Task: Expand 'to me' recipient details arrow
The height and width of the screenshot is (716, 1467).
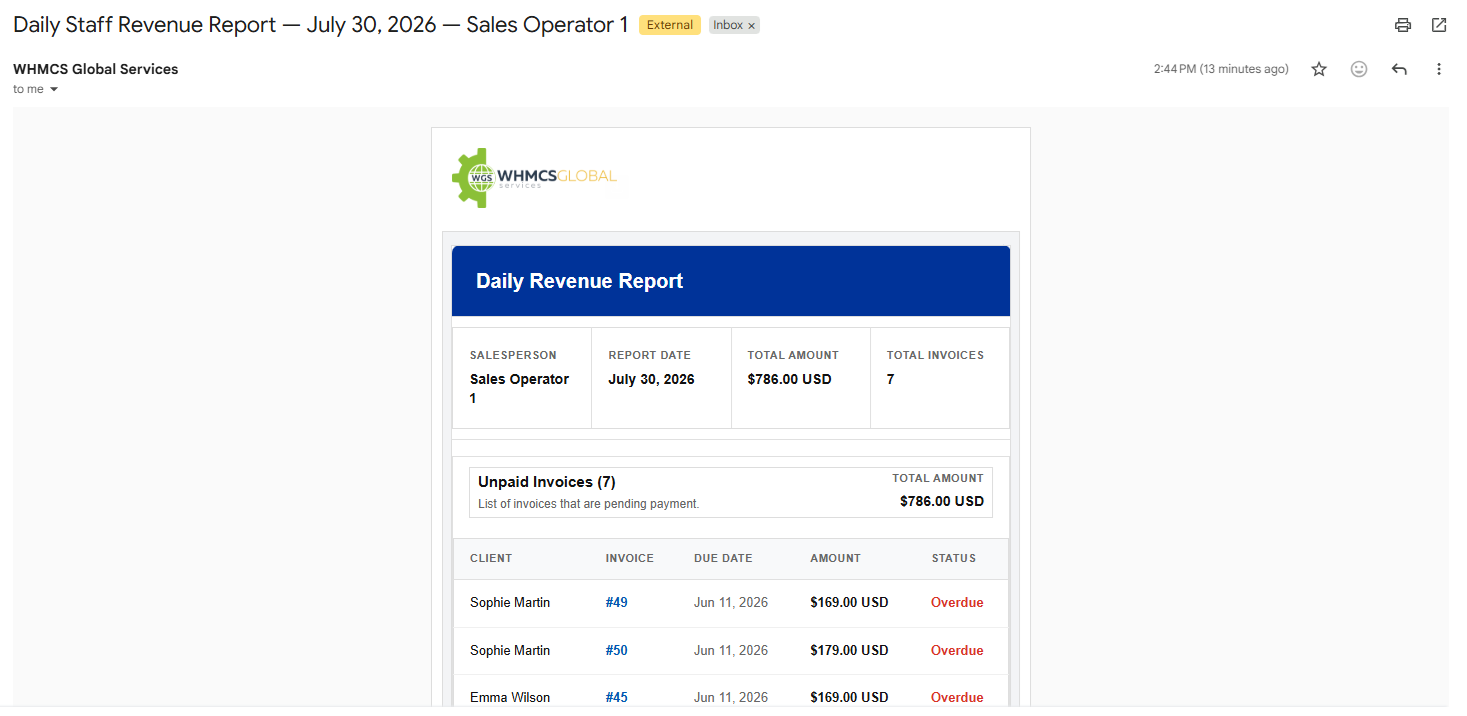Action: coord(54,90)
